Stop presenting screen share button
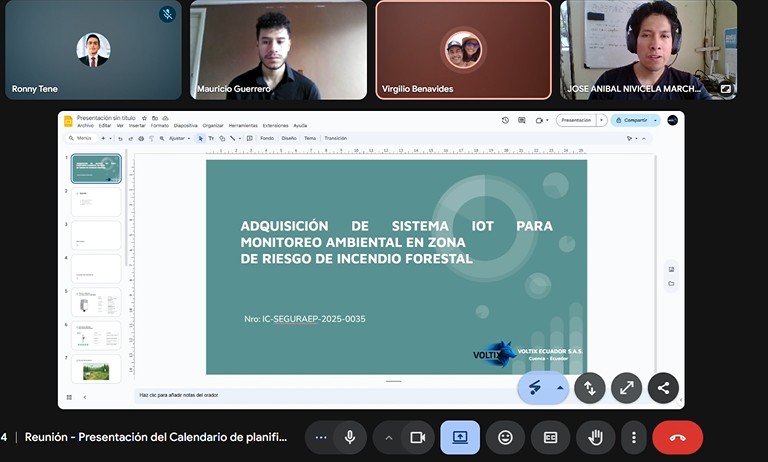This screenshot has height=462, width=768. 460,438
